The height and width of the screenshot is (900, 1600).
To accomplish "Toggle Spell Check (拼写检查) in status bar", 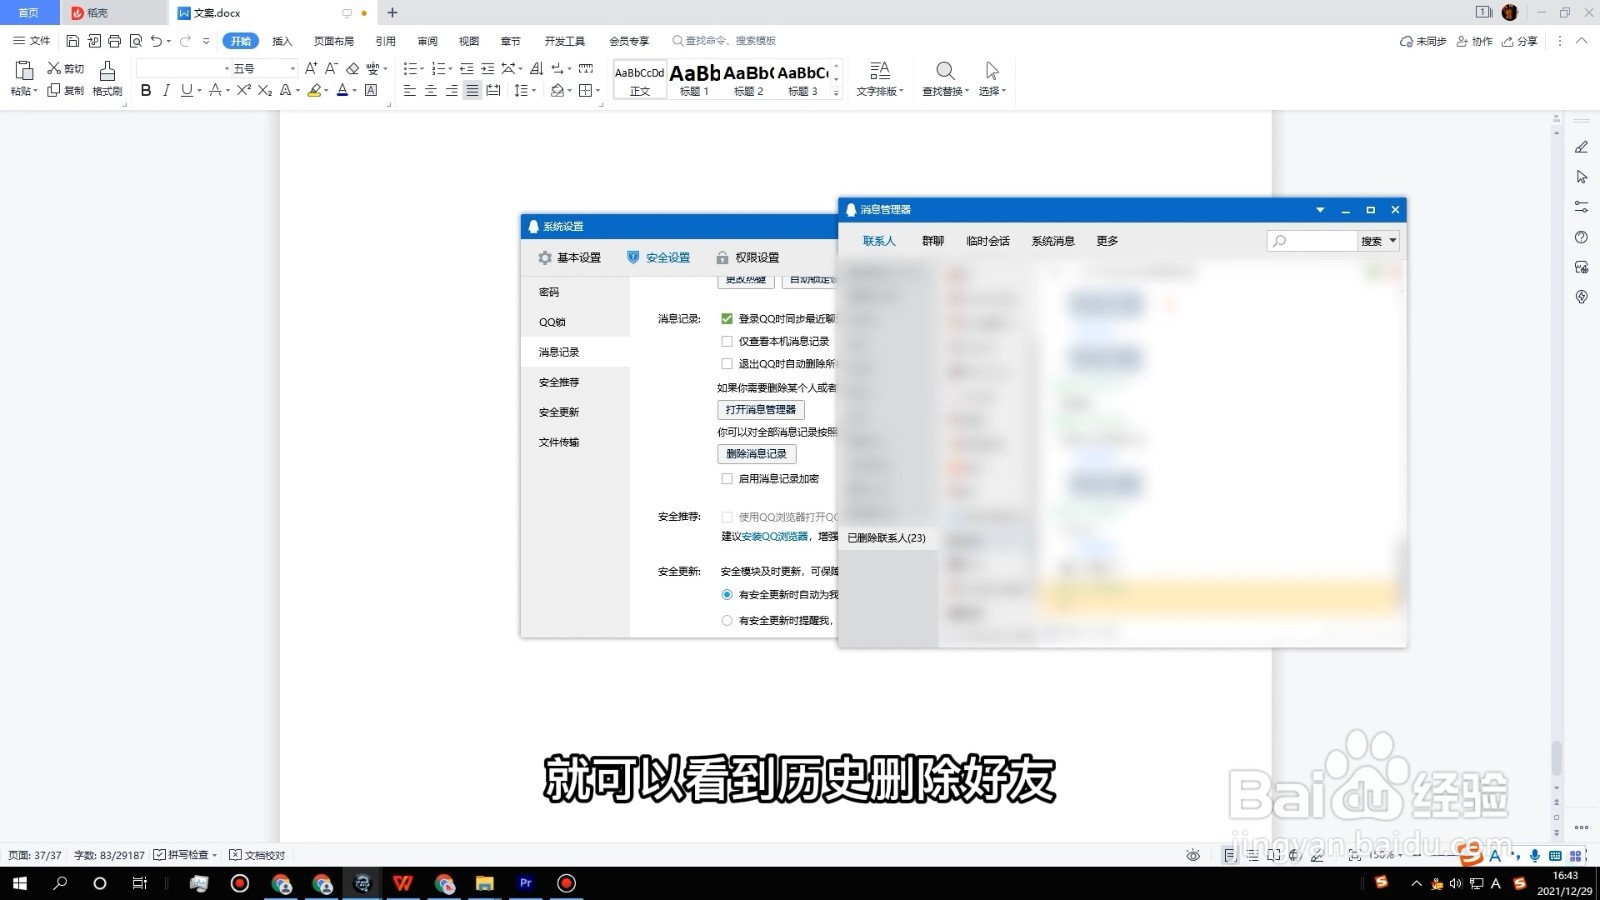I will click(x=185, y=855).
